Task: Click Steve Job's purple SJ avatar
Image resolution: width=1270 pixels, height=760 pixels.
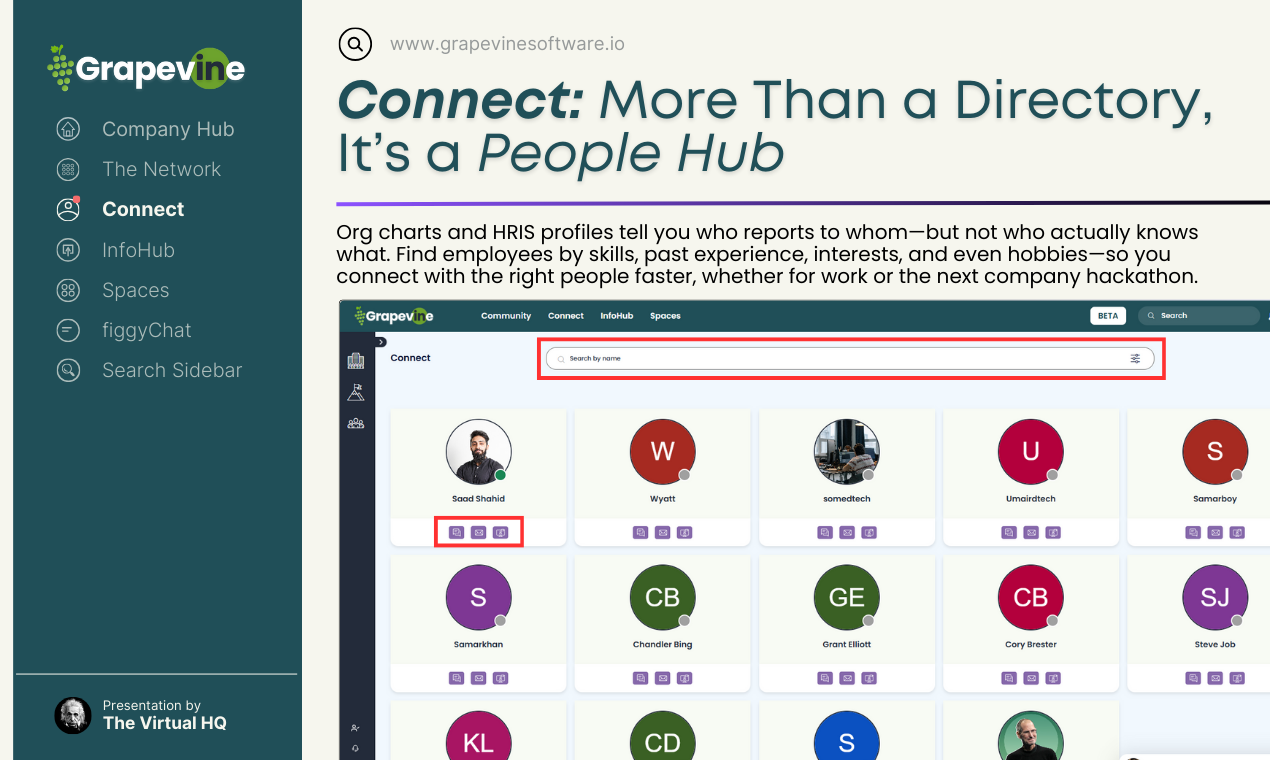Action: tap(1215, 597)
